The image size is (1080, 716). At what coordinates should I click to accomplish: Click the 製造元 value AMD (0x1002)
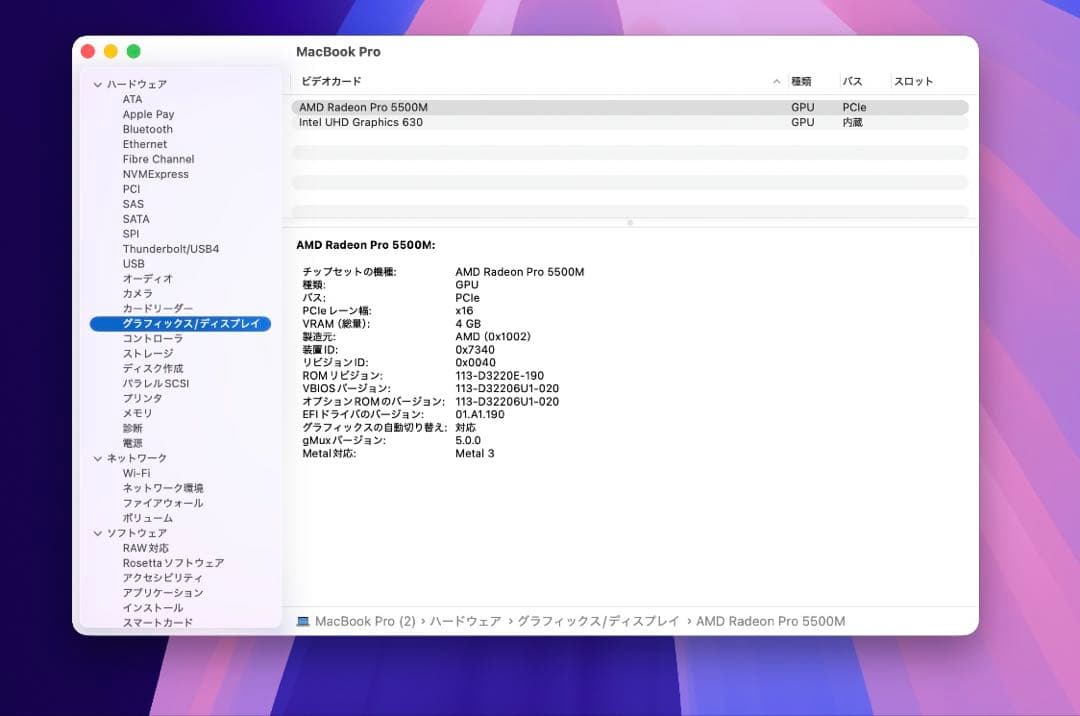pyautogui.click(x=492, y=337)
